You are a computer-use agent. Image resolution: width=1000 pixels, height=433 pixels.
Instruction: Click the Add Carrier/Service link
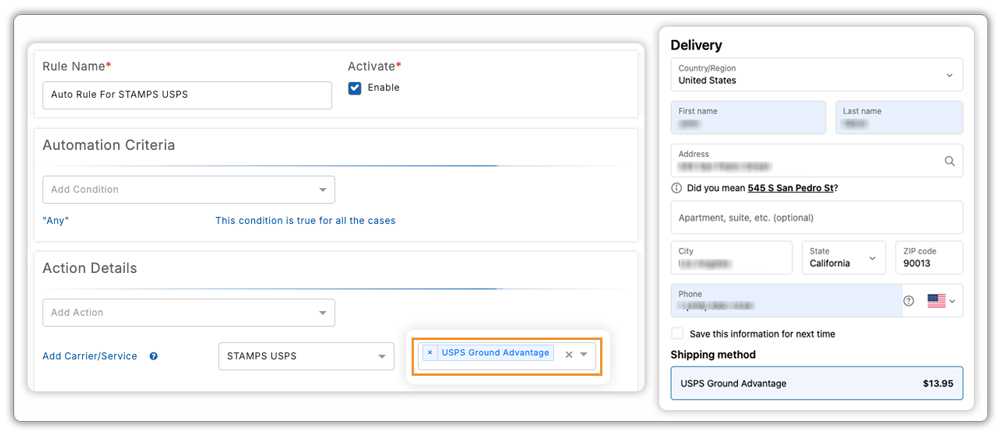[90, 356]
